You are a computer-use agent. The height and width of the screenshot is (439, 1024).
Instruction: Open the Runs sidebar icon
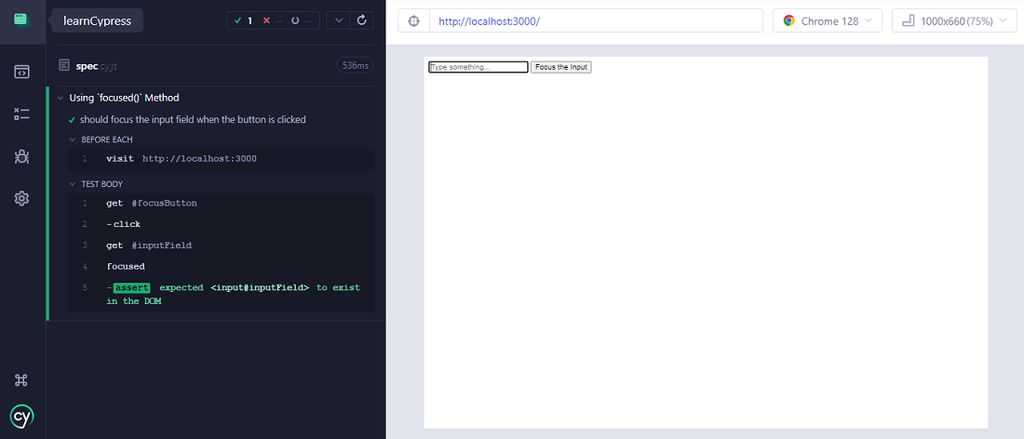pos(22,114)
